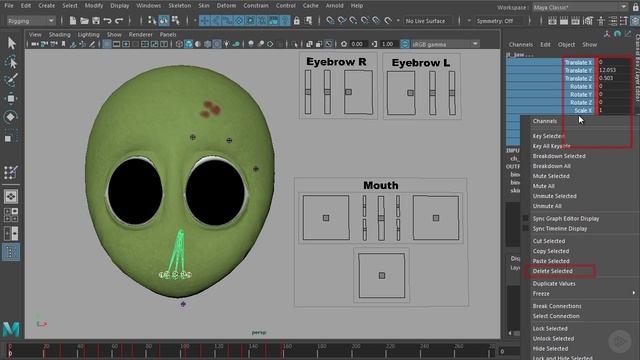Viewport: 640px width, 360px height.
Task: Open the Deform menu
Action: [x=226, y=6]
